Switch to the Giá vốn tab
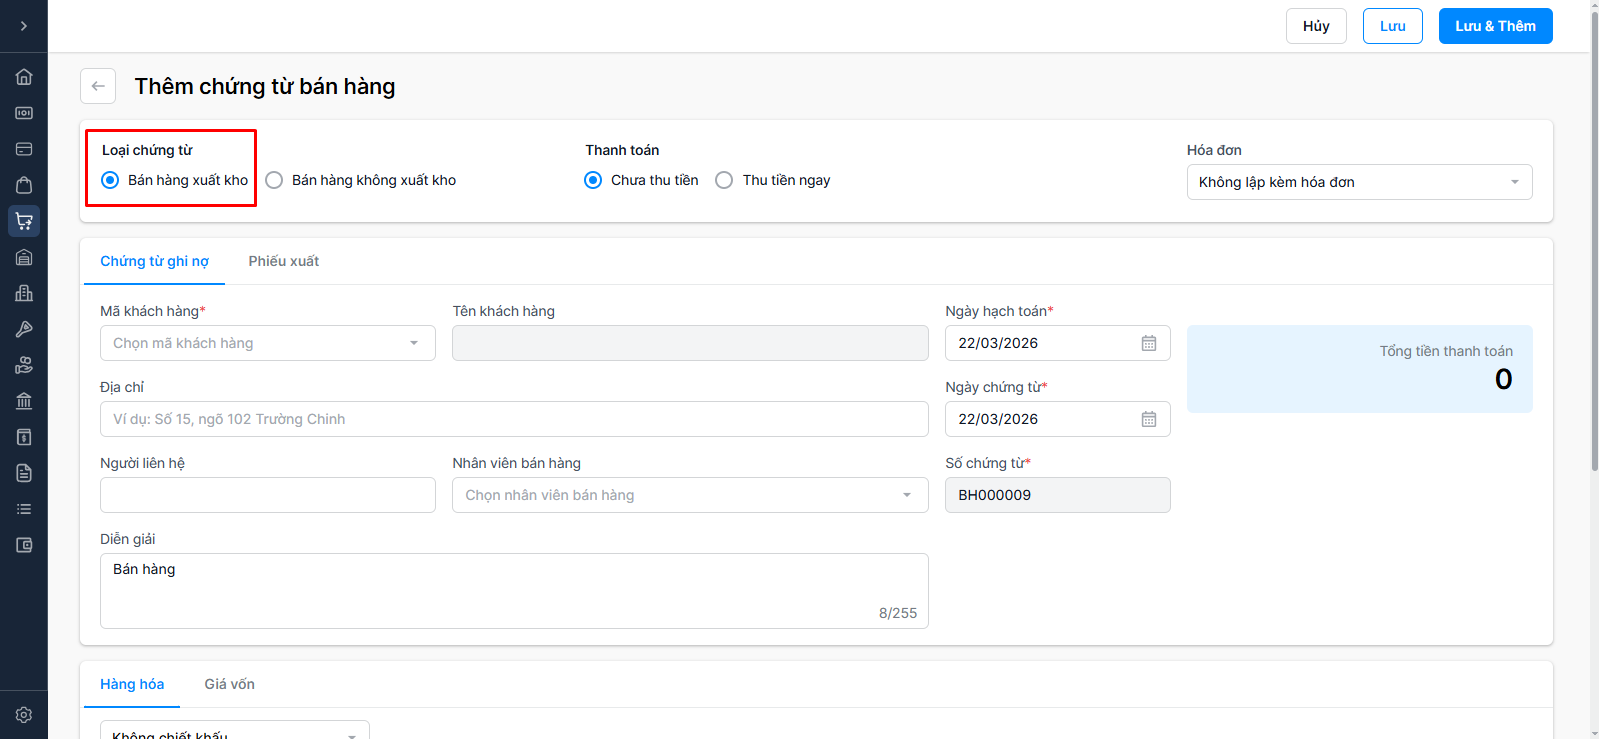This screenshot has height=739, width=1599. coord(229,684)
